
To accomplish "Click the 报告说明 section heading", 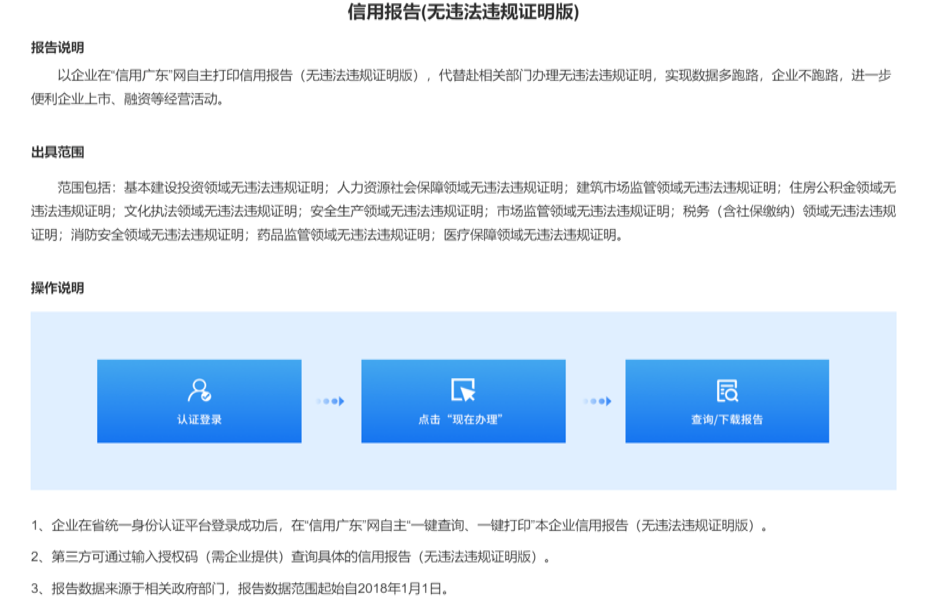I will (57, 49).
